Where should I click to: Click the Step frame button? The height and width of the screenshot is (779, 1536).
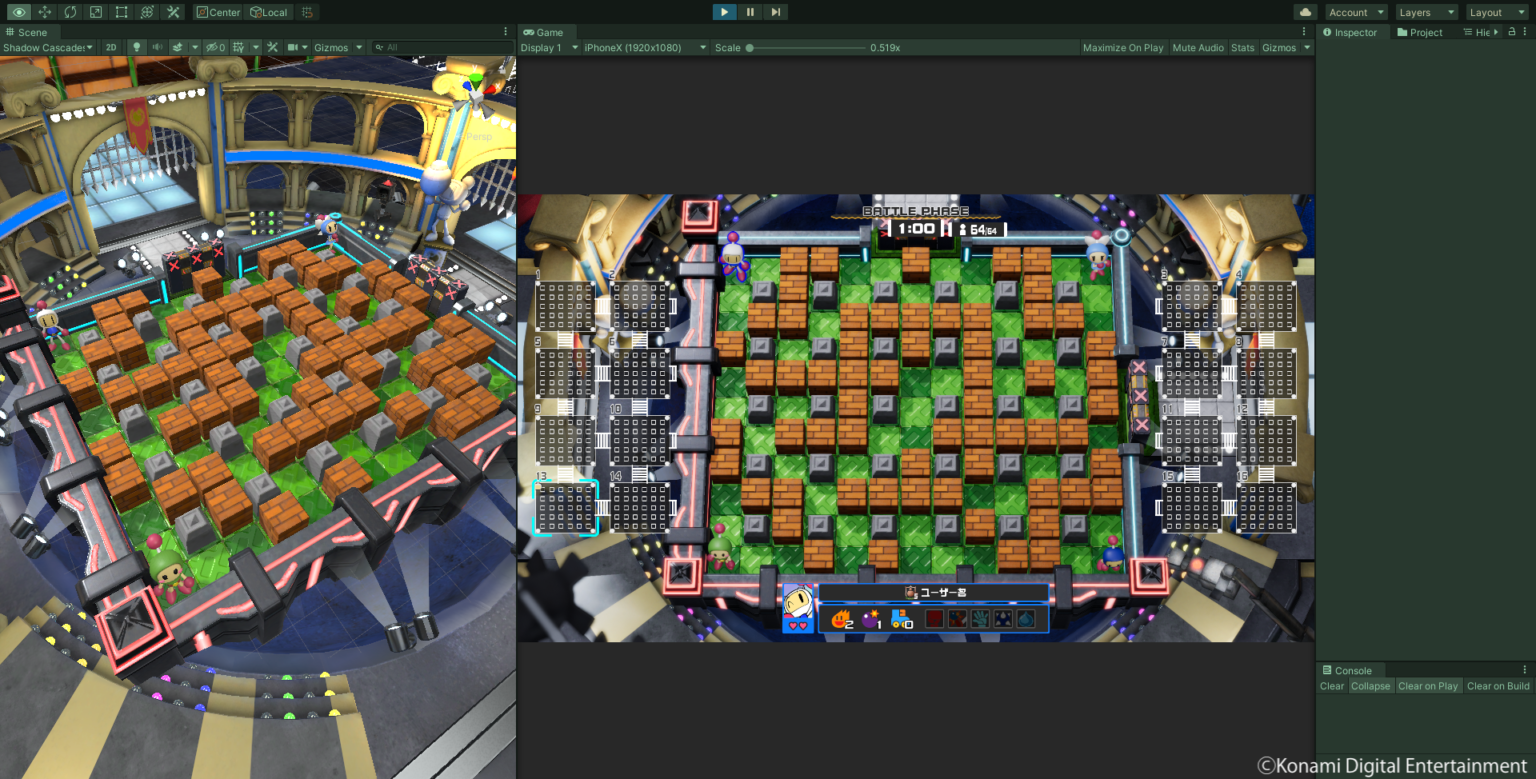pos(776,12)
